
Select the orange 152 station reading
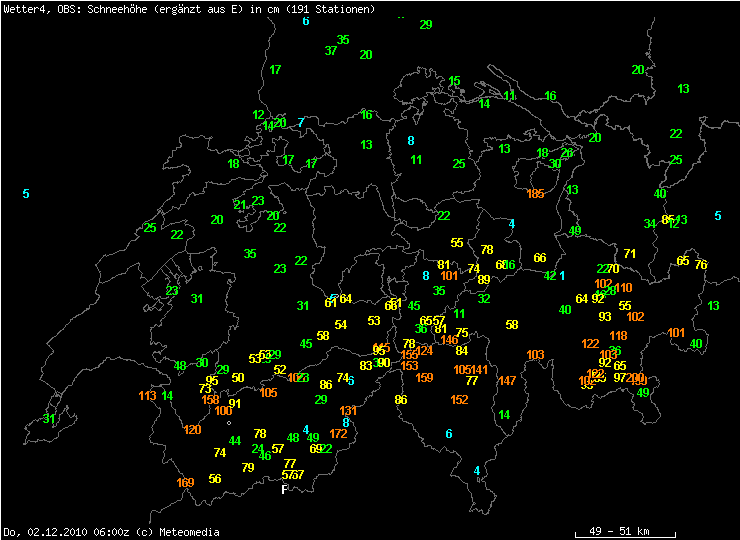point(459,400)
